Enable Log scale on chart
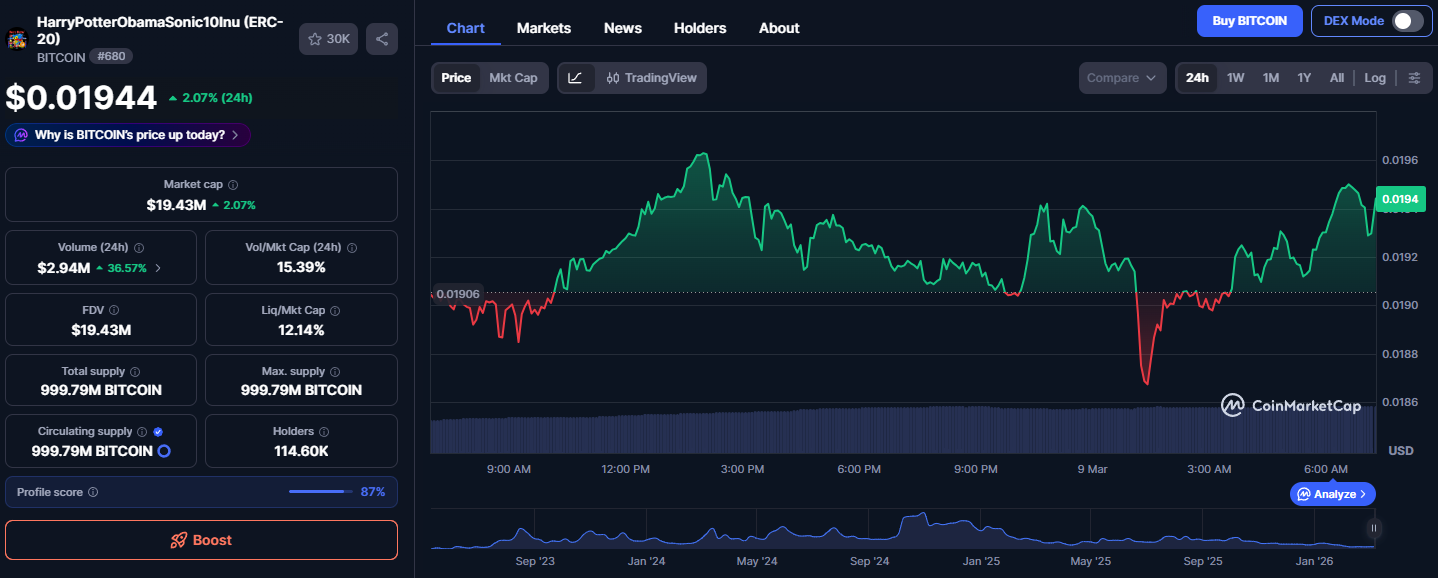The height and width of the screenshot is (578, 1438). coord(1375,78)
